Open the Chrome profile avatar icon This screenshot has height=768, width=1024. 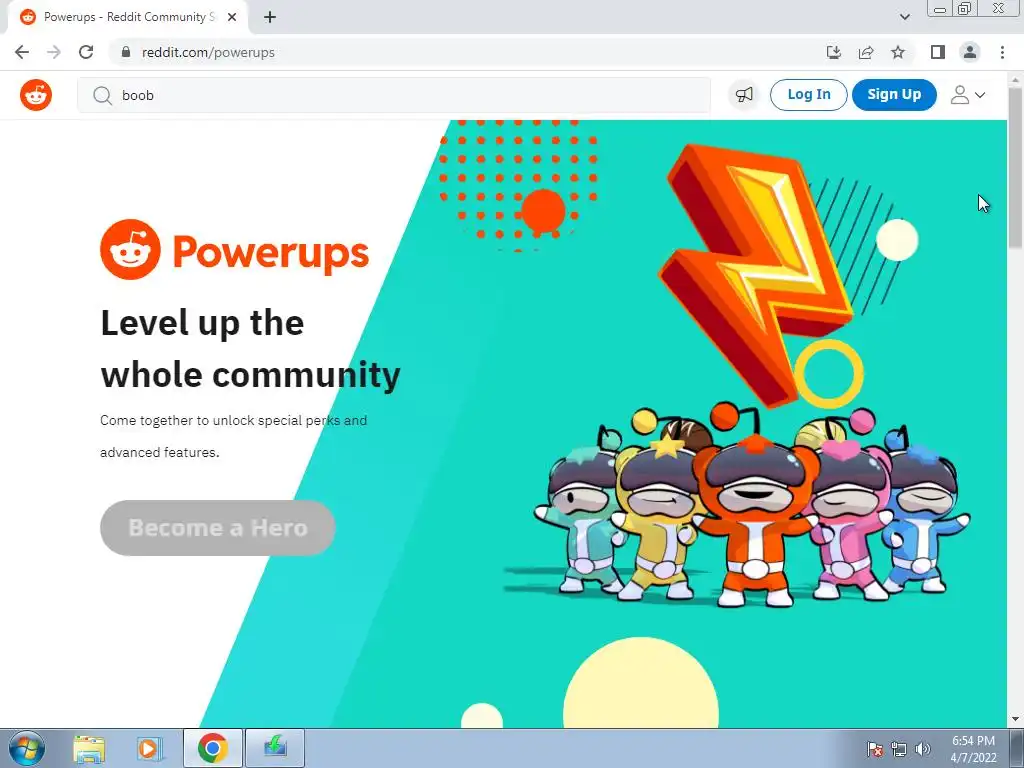pyautogui.click(x=970, y=52)
